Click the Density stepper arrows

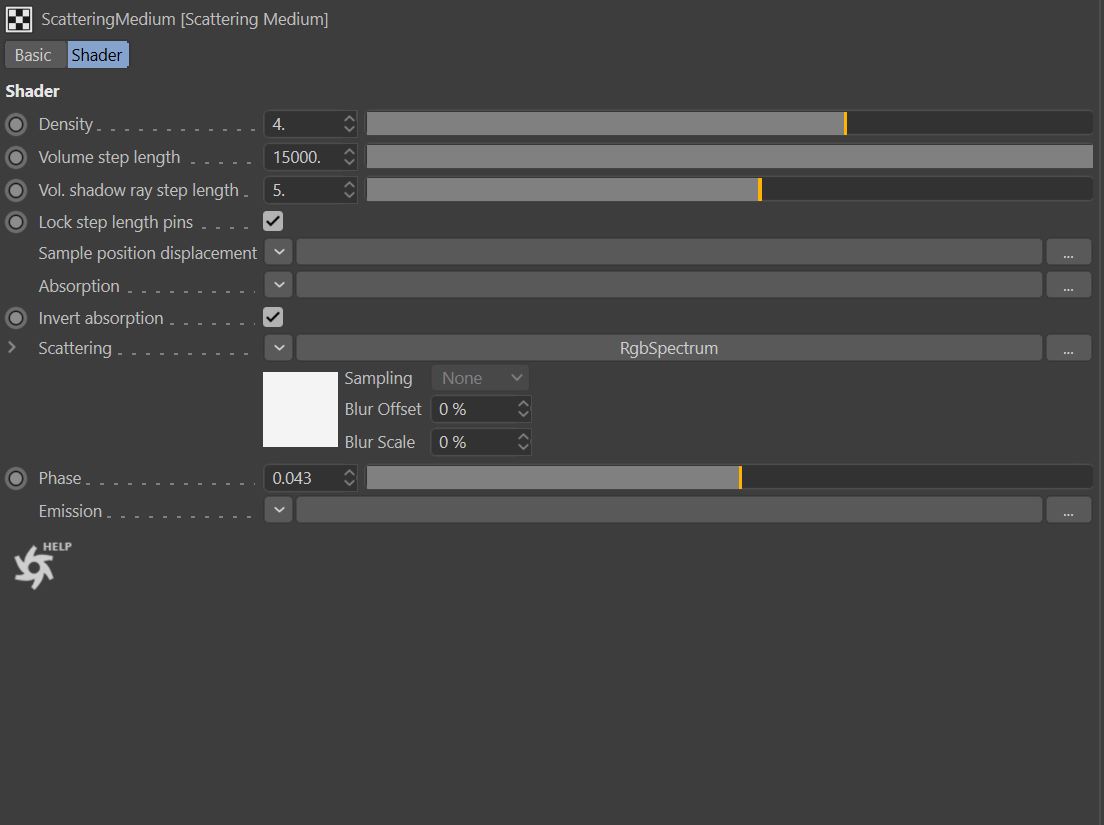pos(349,124)
